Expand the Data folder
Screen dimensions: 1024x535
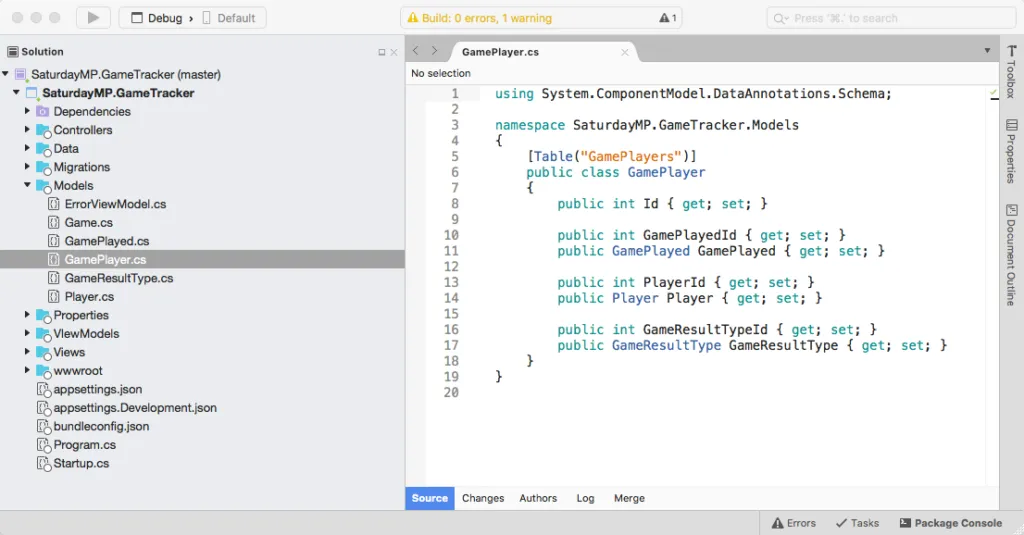[x=27, y=148]
